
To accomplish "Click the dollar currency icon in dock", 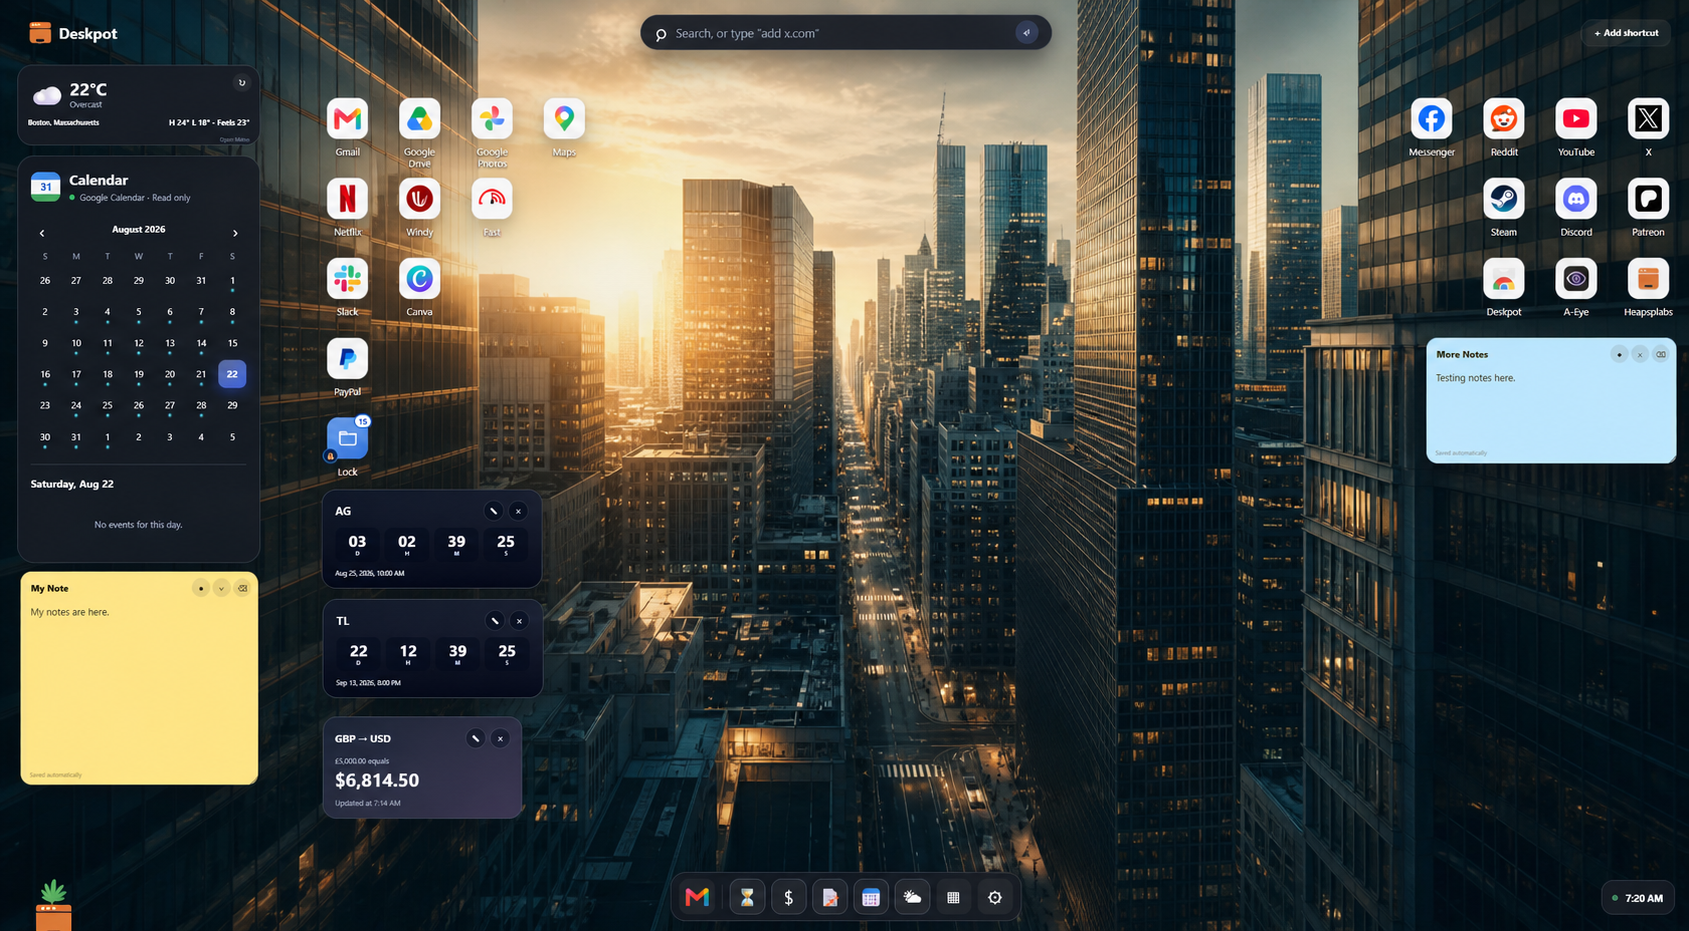I will tap(788, 897).
